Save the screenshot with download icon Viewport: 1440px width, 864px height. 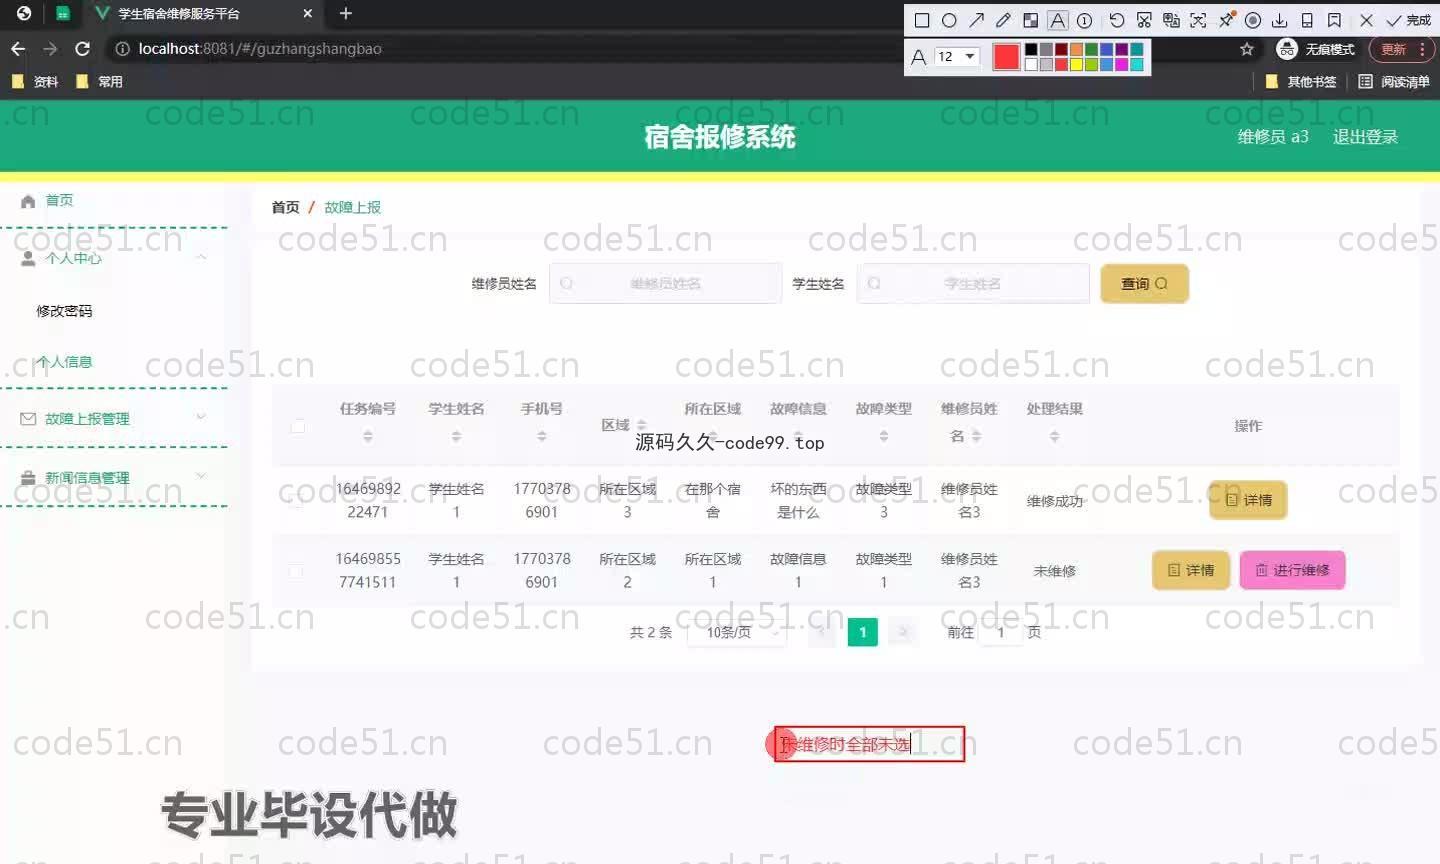(1280, 20)
